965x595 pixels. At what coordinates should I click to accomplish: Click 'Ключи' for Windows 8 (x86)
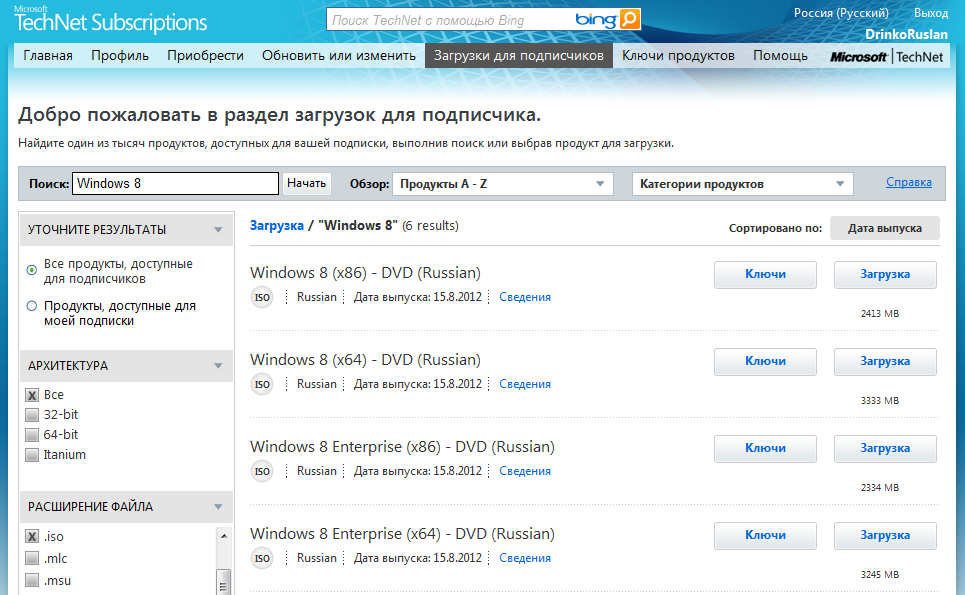point(766,274)
